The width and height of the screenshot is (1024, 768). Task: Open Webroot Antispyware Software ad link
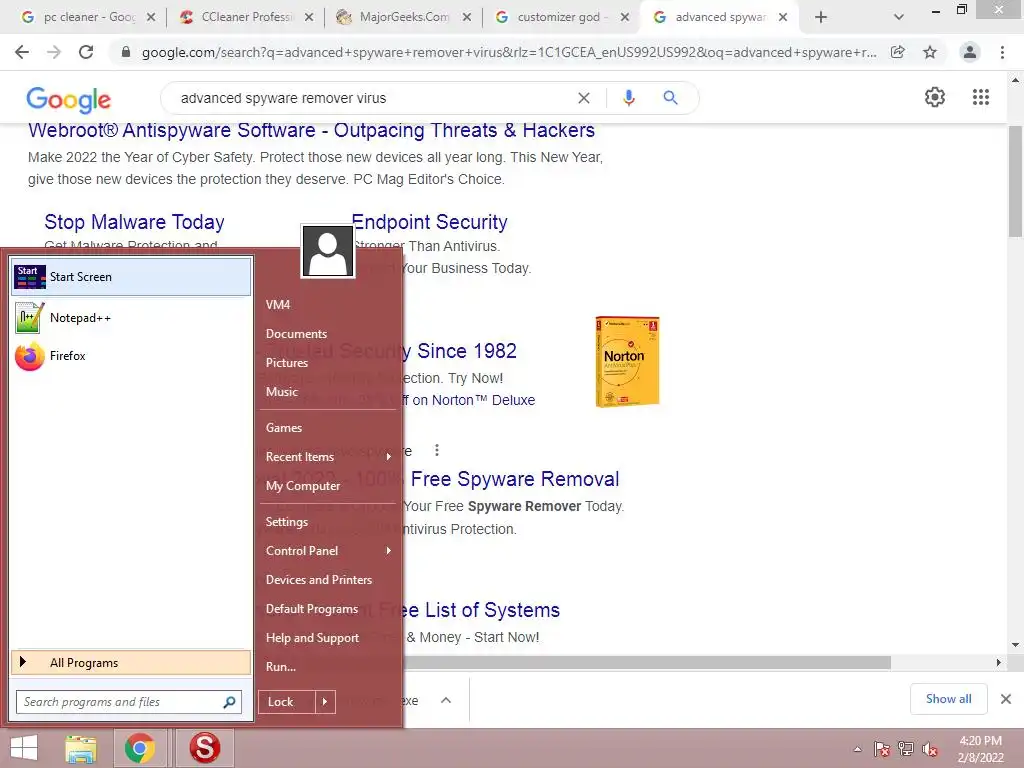click(311, 131)
